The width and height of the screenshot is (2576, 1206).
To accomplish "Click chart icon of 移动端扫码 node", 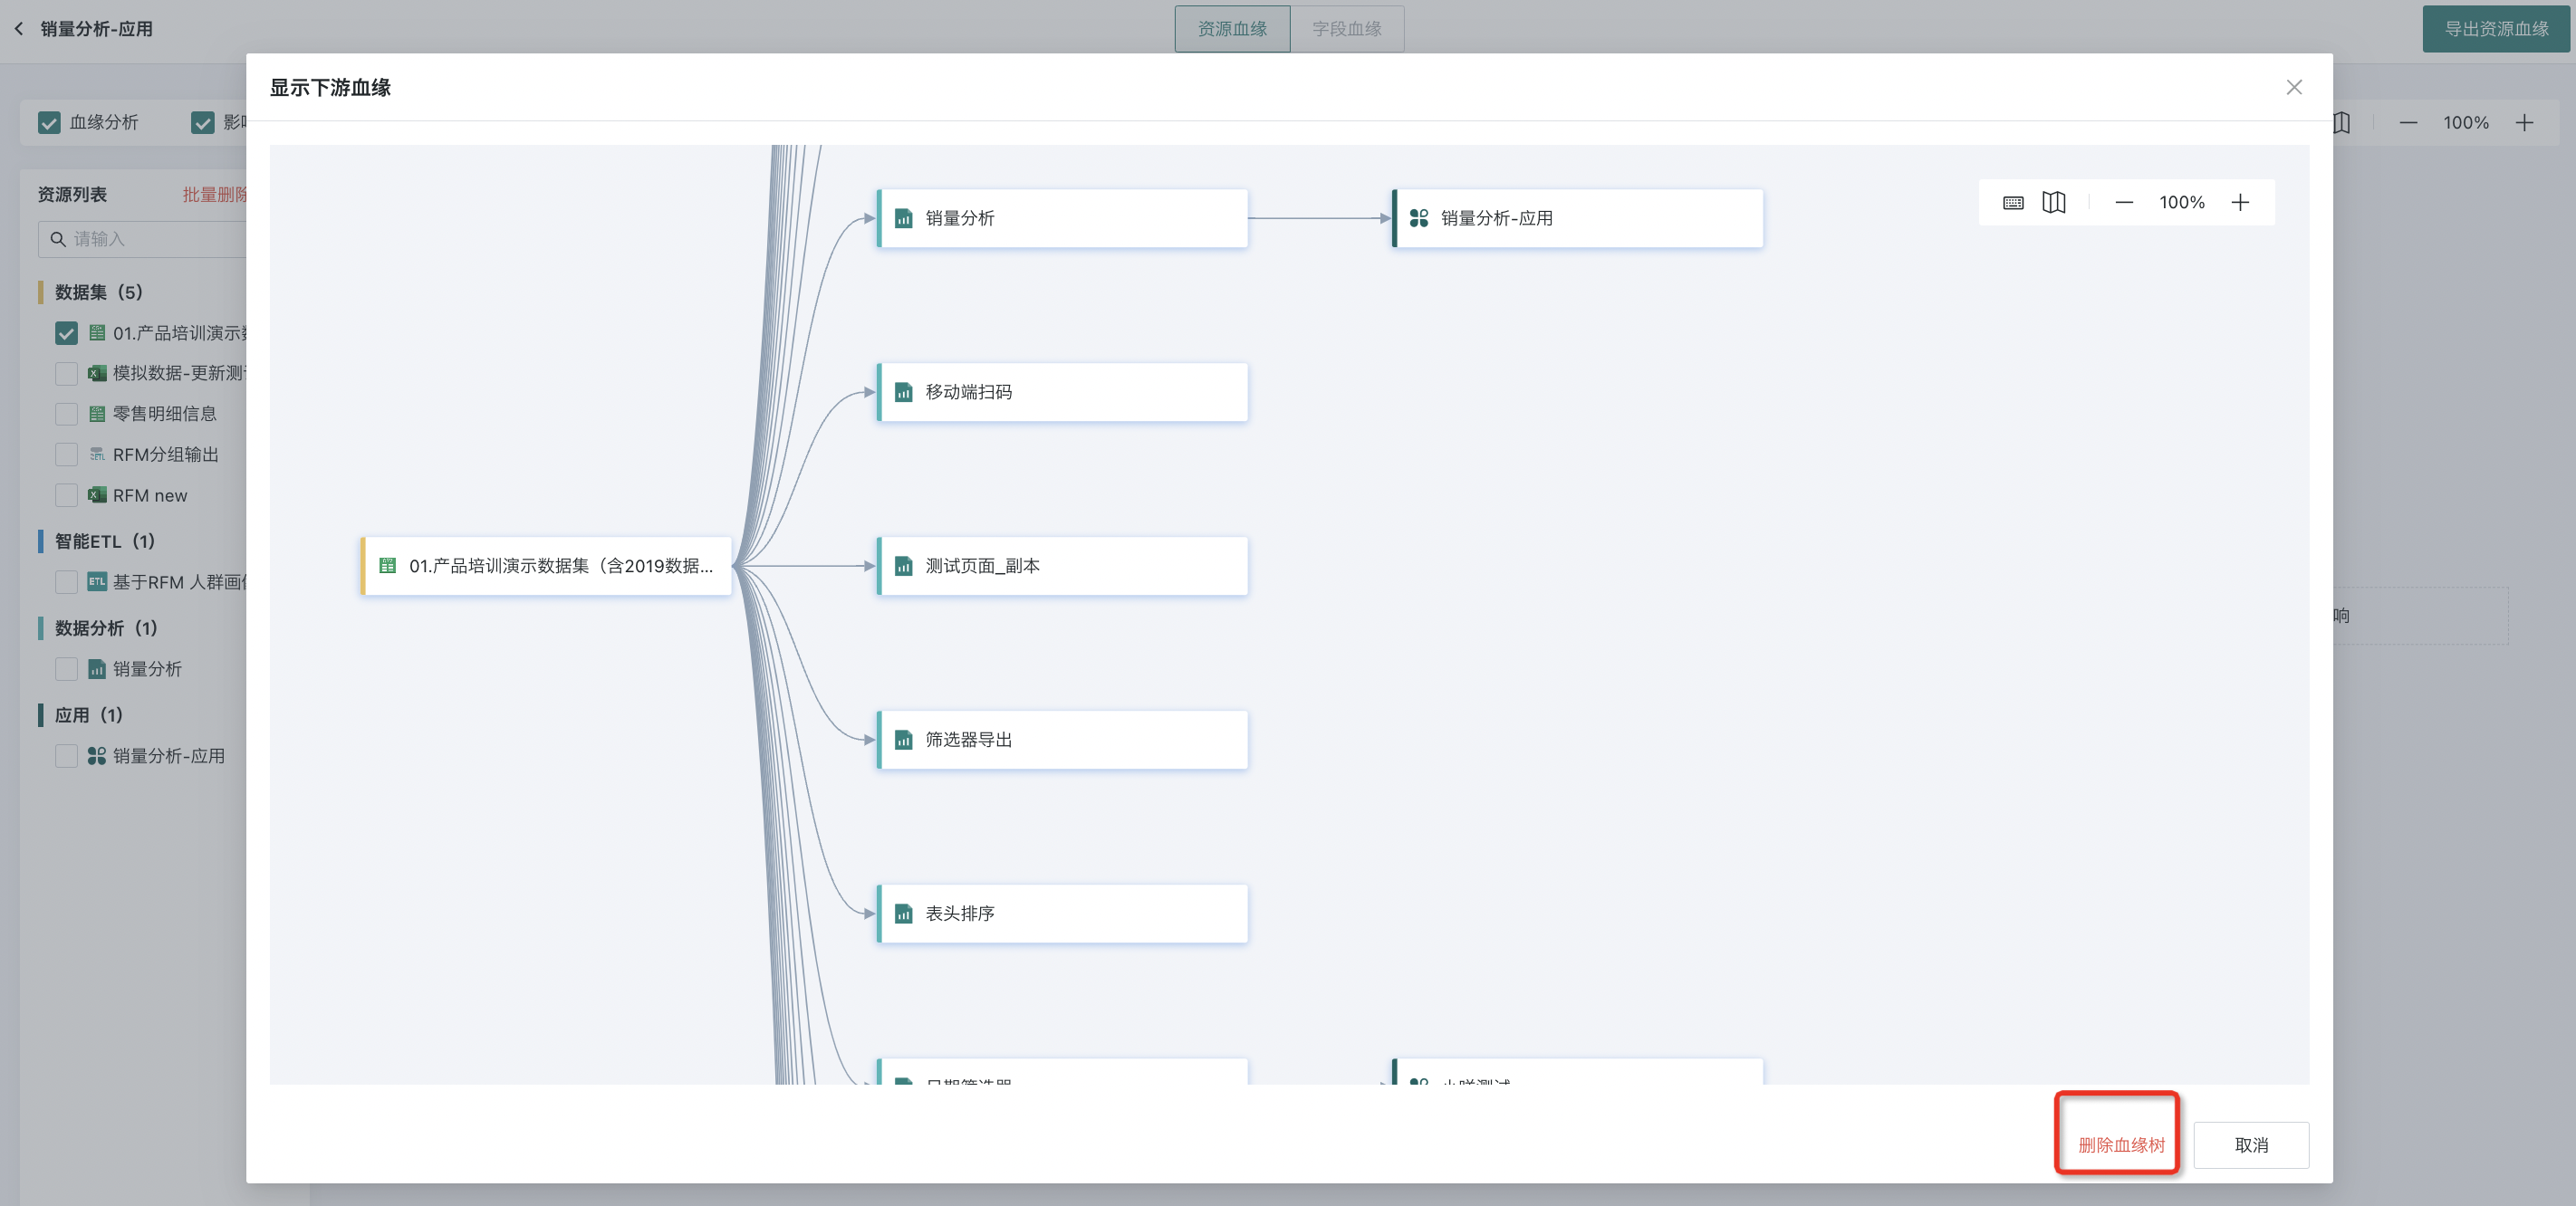I will tap(903, 392).
